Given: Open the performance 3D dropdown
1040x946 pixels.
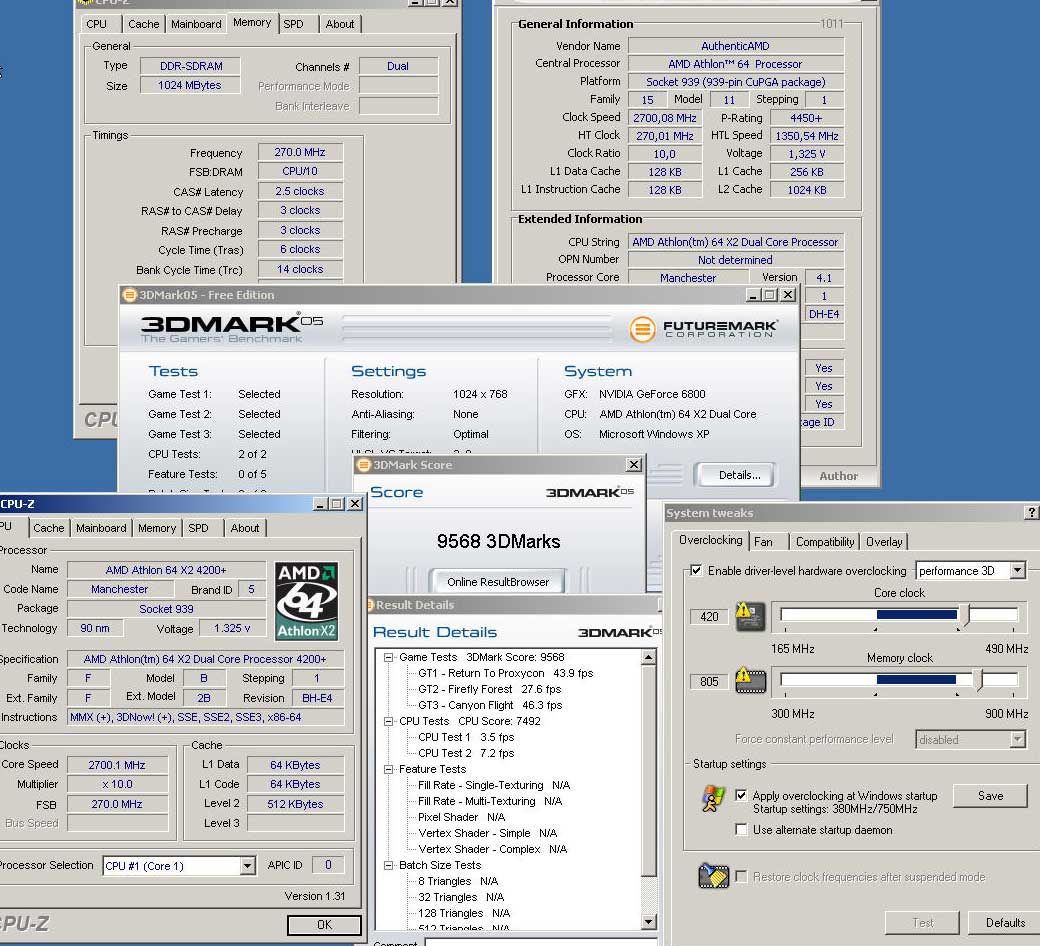Looking at the screenshot, I should coord(1017,571).
